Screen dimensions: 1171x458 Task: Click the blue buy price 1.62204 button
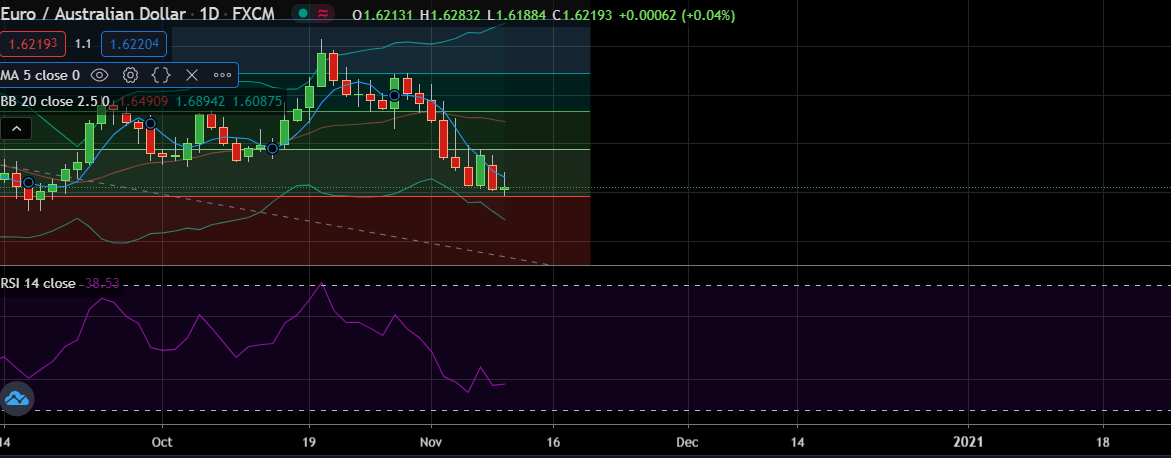coord(134,44)
